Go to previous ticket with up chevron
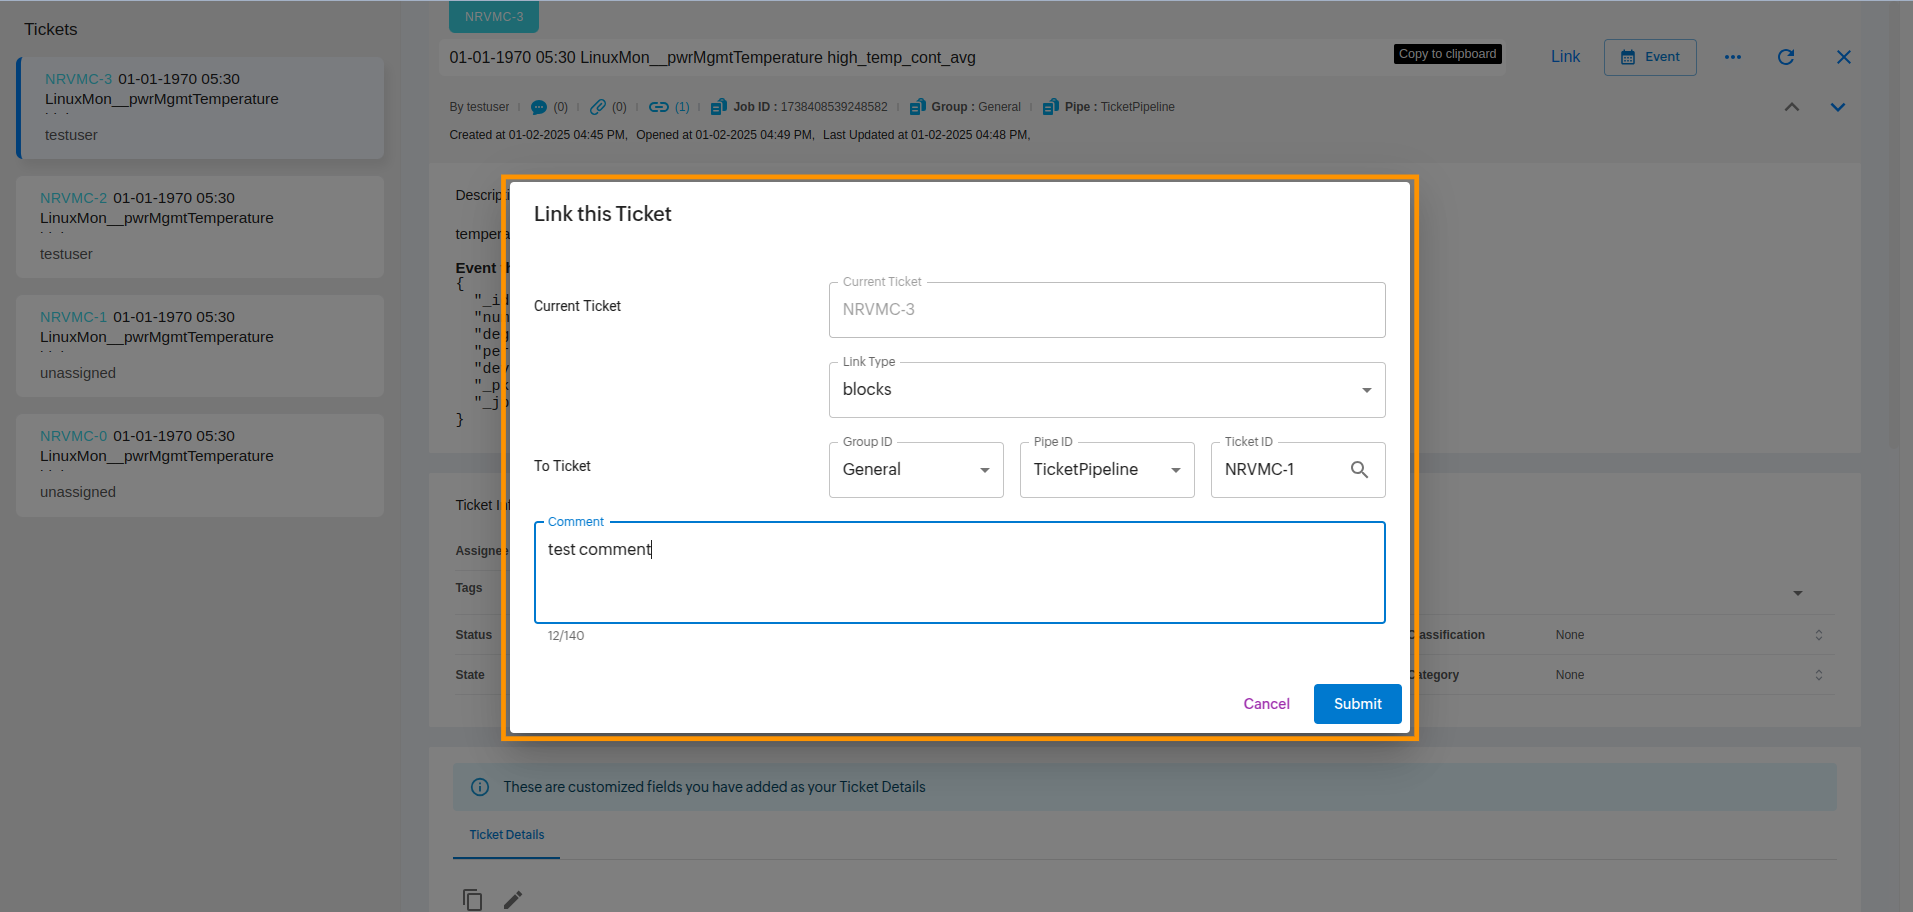The width and height of the screenshot is (1913, 912). pyautogui.click(x=1792, y=107)
